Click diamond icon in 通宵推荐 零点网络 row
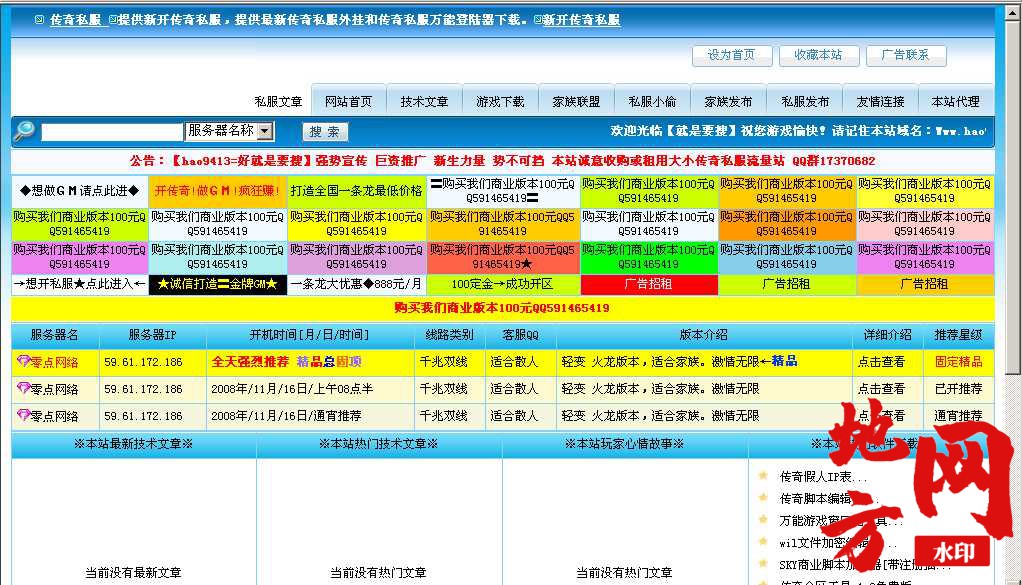 pos(23,415)
